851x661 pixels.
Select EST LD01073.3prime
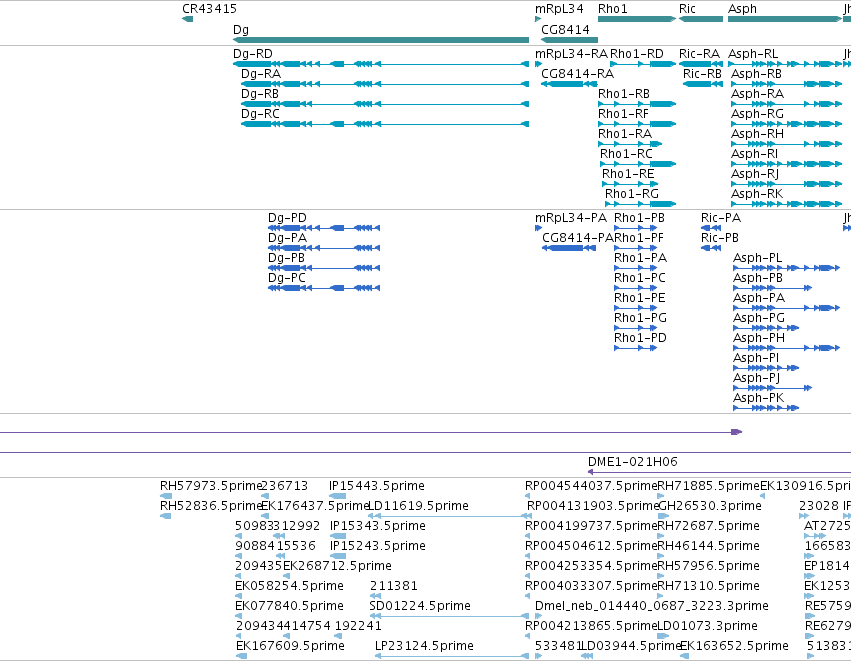coord(663,636)
